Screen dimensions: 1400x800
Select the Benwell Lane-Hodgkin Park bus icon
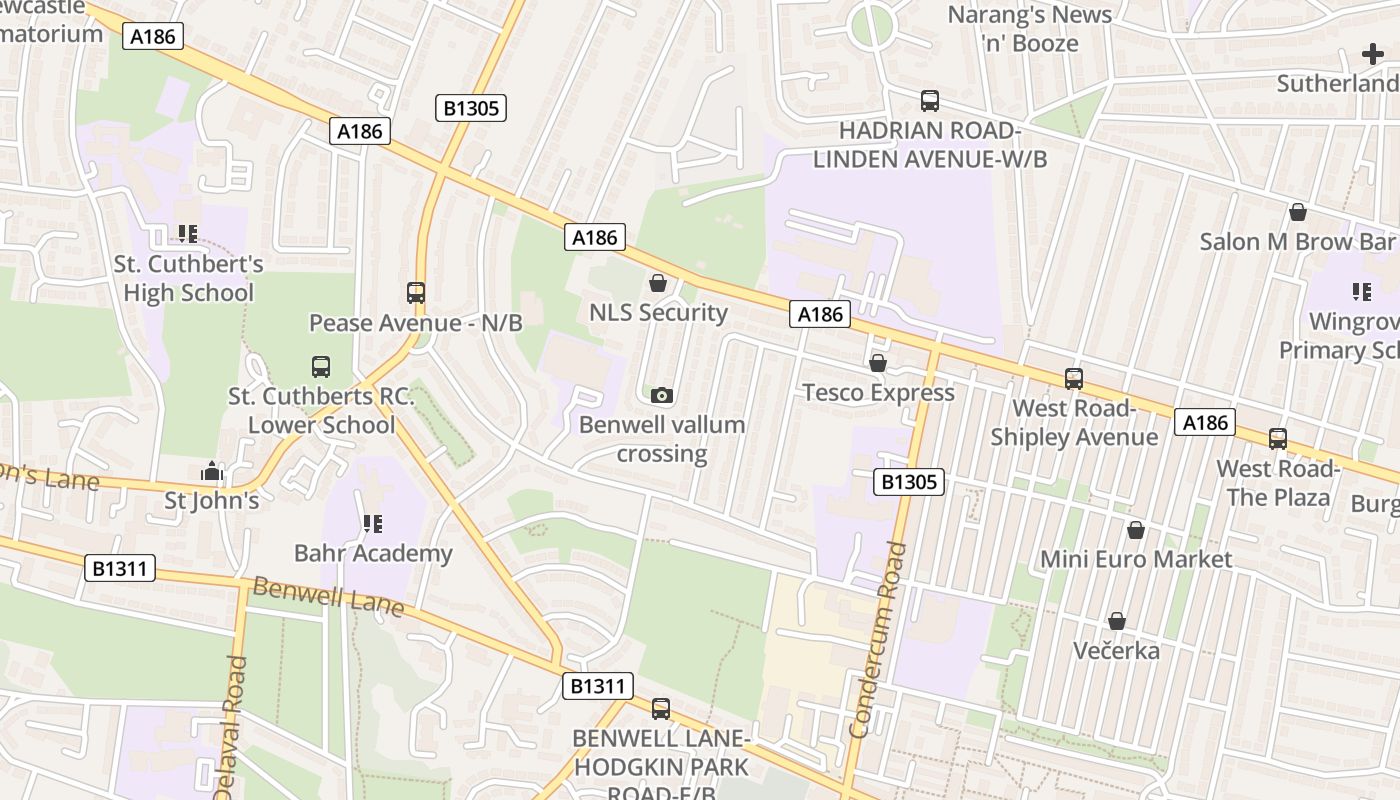coord(661,709)
